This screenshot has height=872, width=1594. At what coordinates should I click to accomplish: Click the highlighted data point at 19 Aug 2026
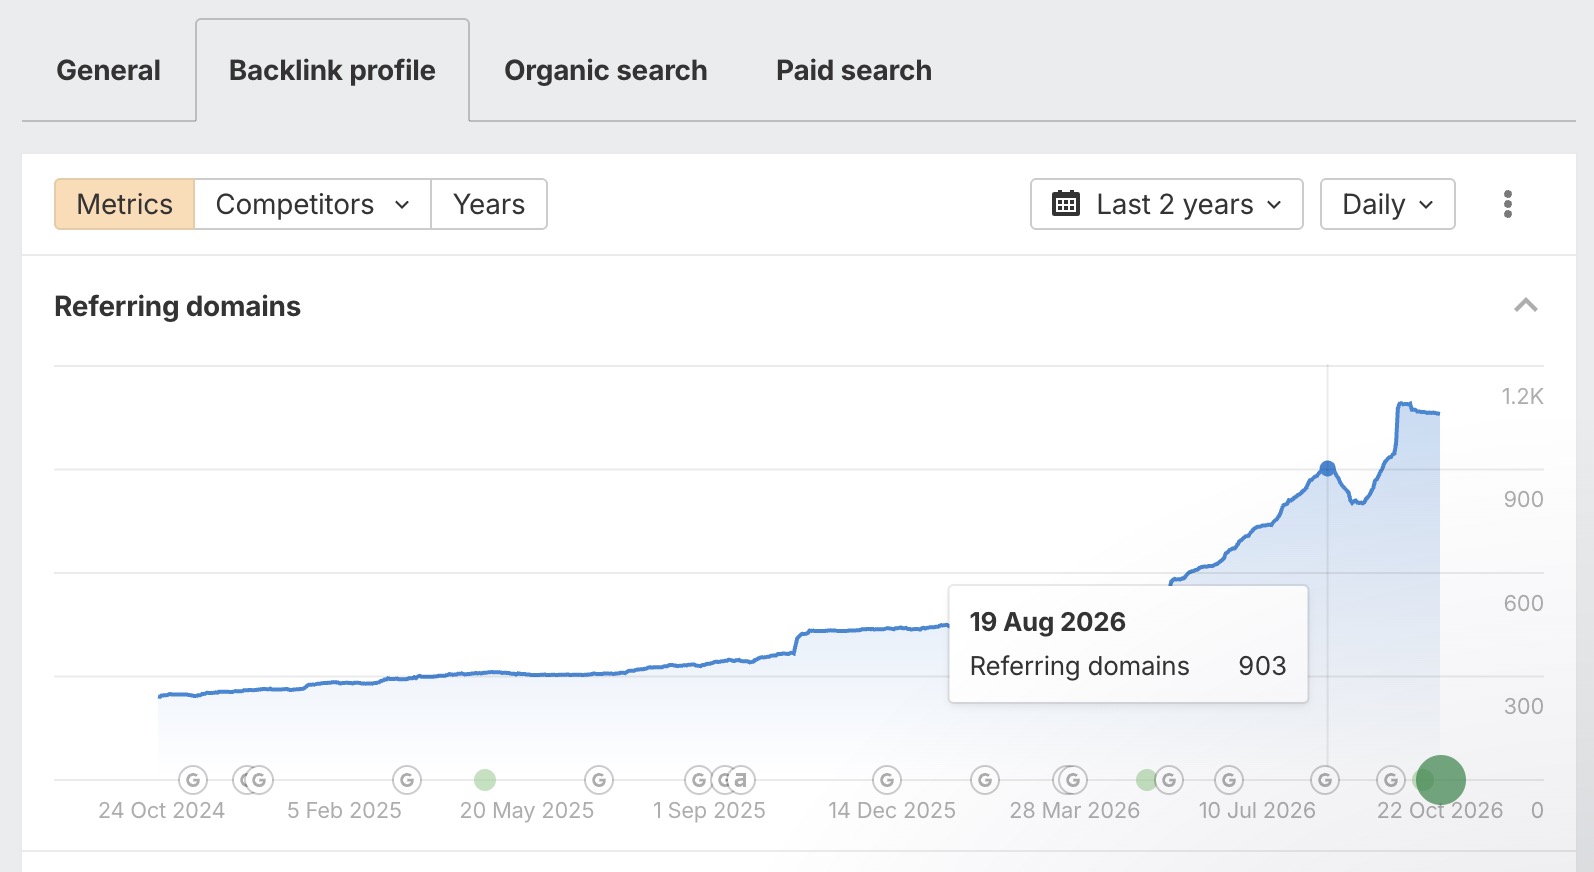click(1327, 468)
